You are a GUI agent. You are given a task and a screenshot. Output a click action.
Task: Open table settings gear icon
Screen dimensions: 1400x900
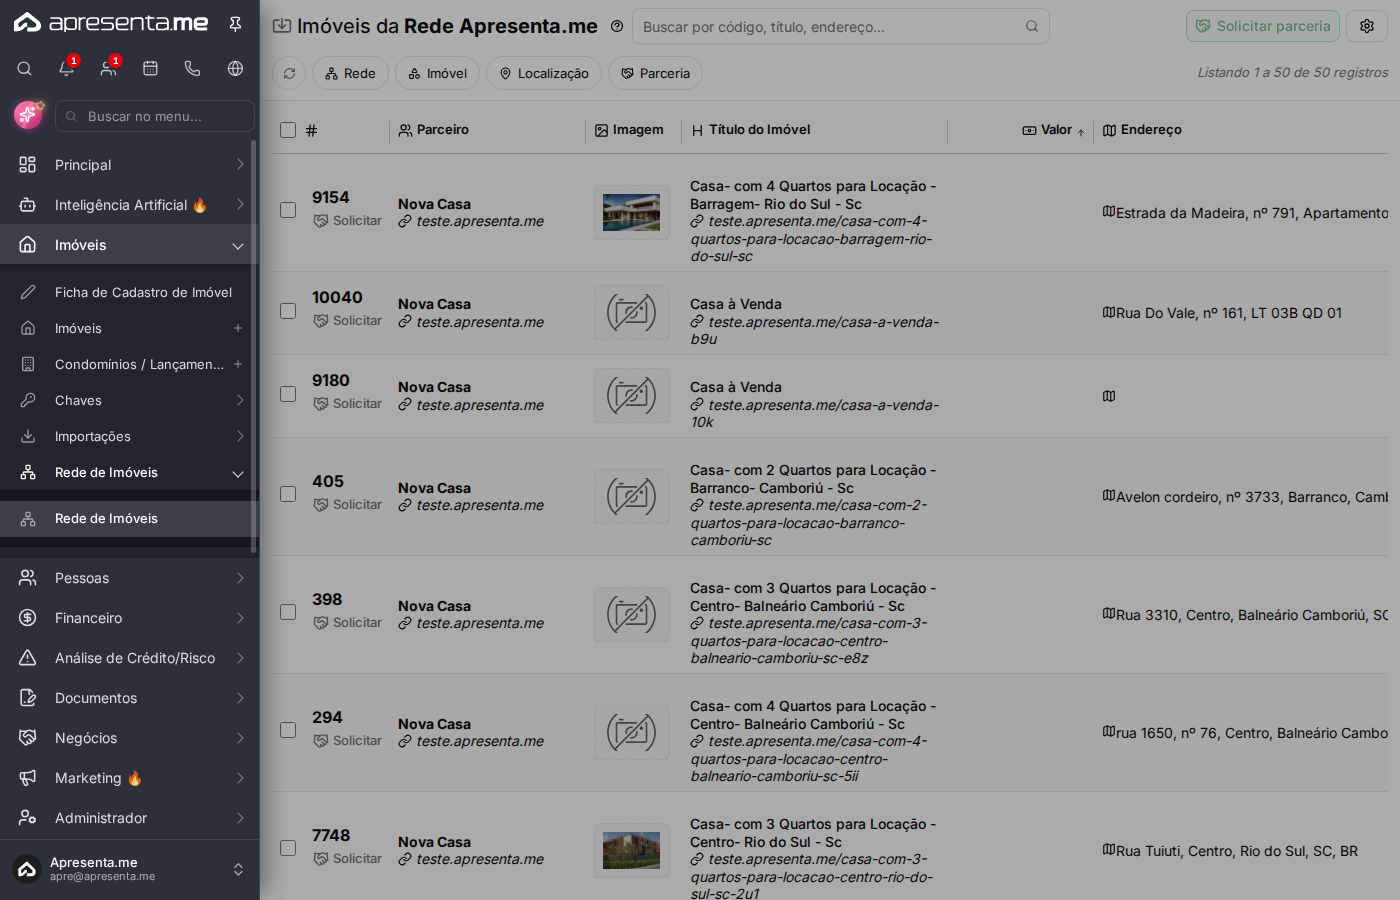coord(1367,26)
